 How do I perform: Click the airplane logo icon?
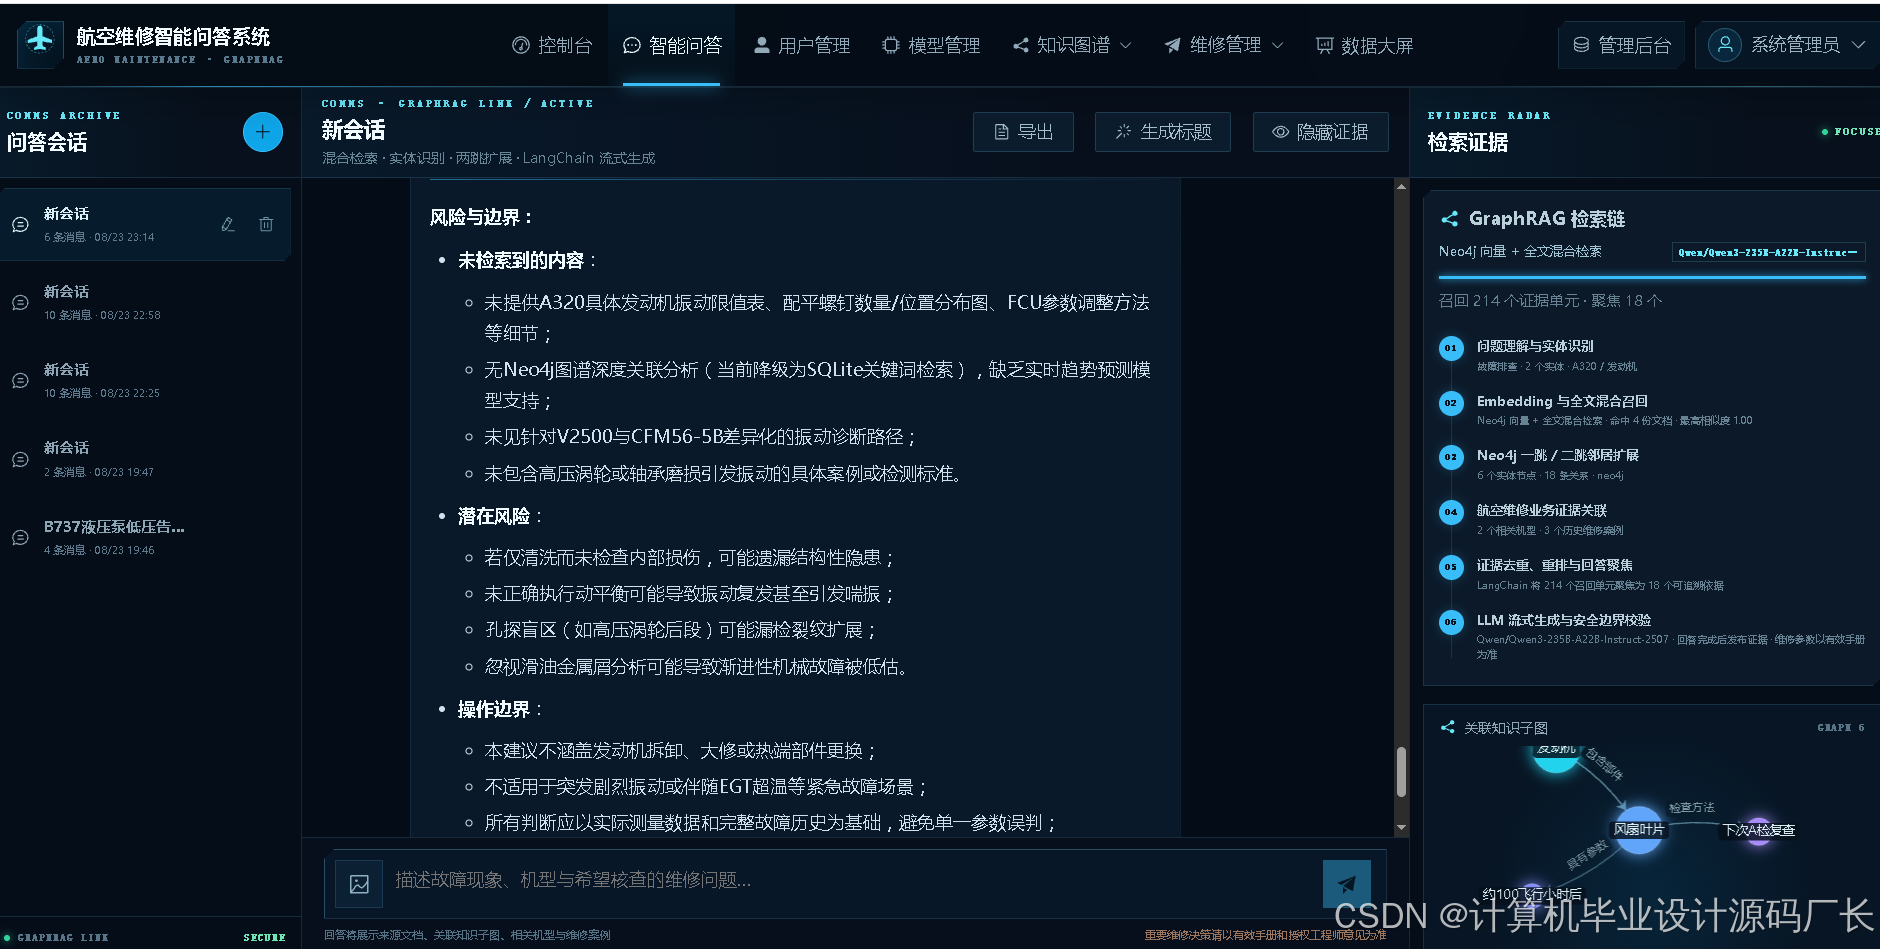tap(40, 43)
